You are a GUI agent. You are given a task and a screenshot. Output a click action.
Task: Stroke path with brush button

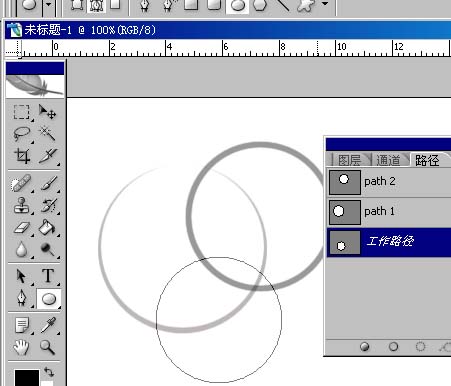tap(393, 347)
